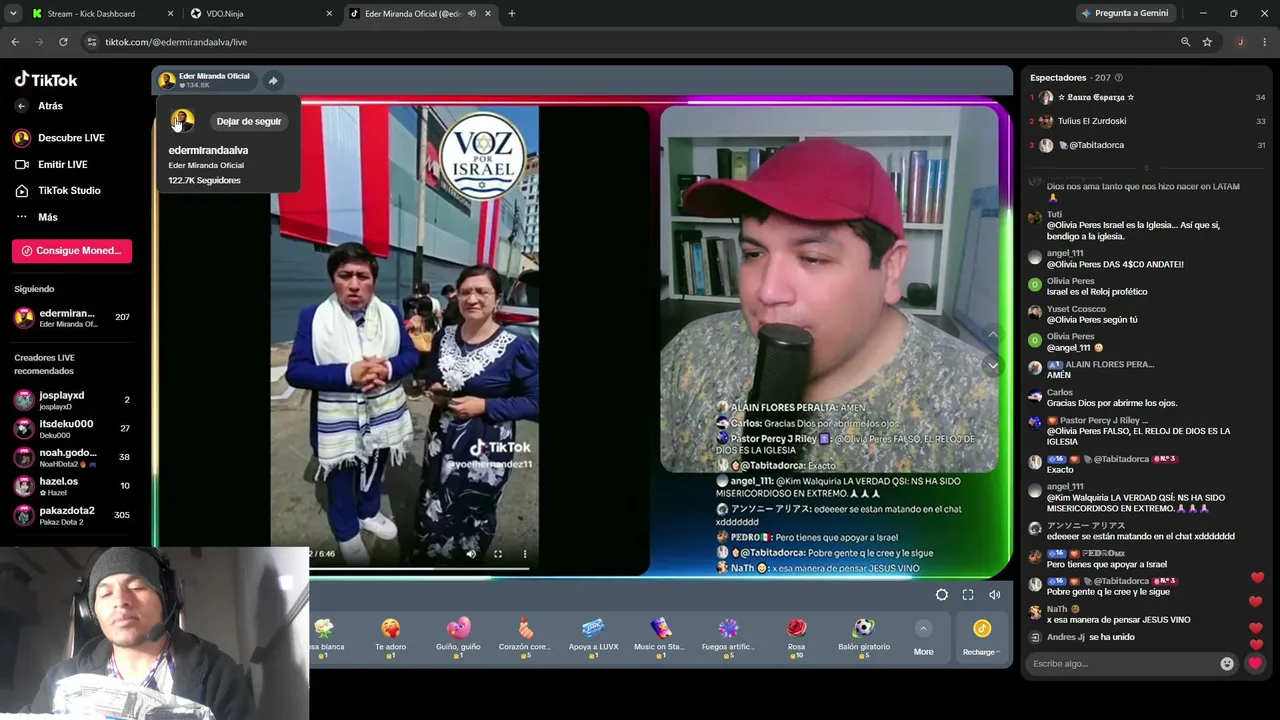Send the Rosa gift
Viewport: 1280px width, 720px height.
point(796,637)
